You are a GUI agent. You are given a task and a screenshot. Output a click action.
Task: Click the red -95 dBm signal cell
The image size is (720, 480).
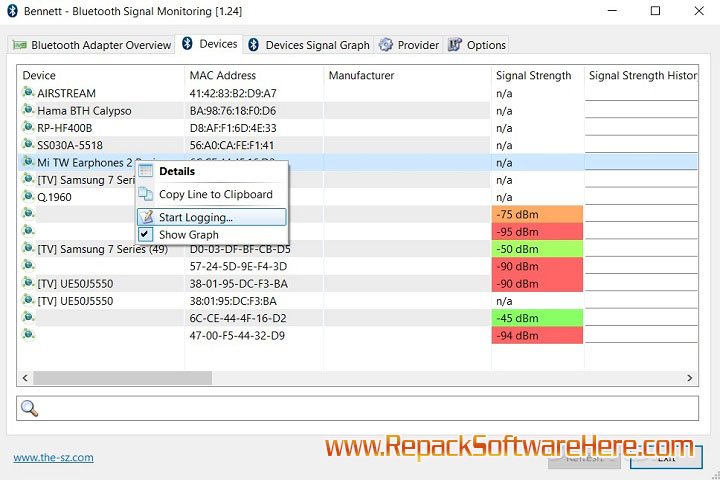coord(537,232)
